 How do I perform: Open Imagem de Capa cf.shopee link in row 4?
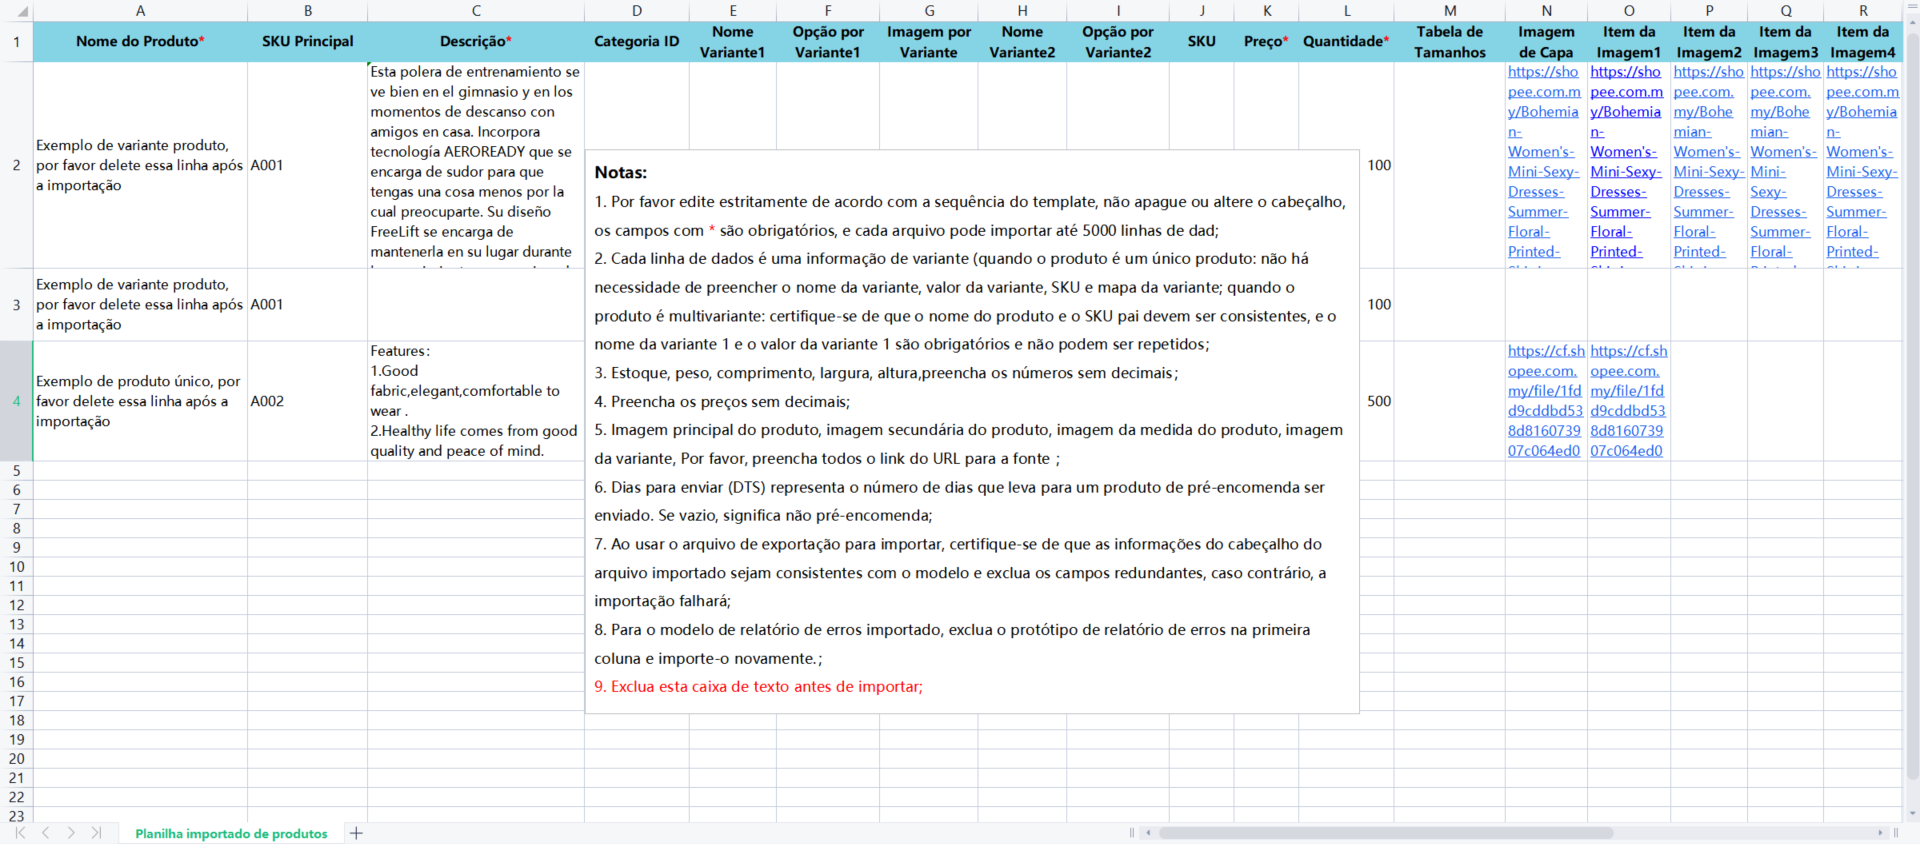(1546, 401)
